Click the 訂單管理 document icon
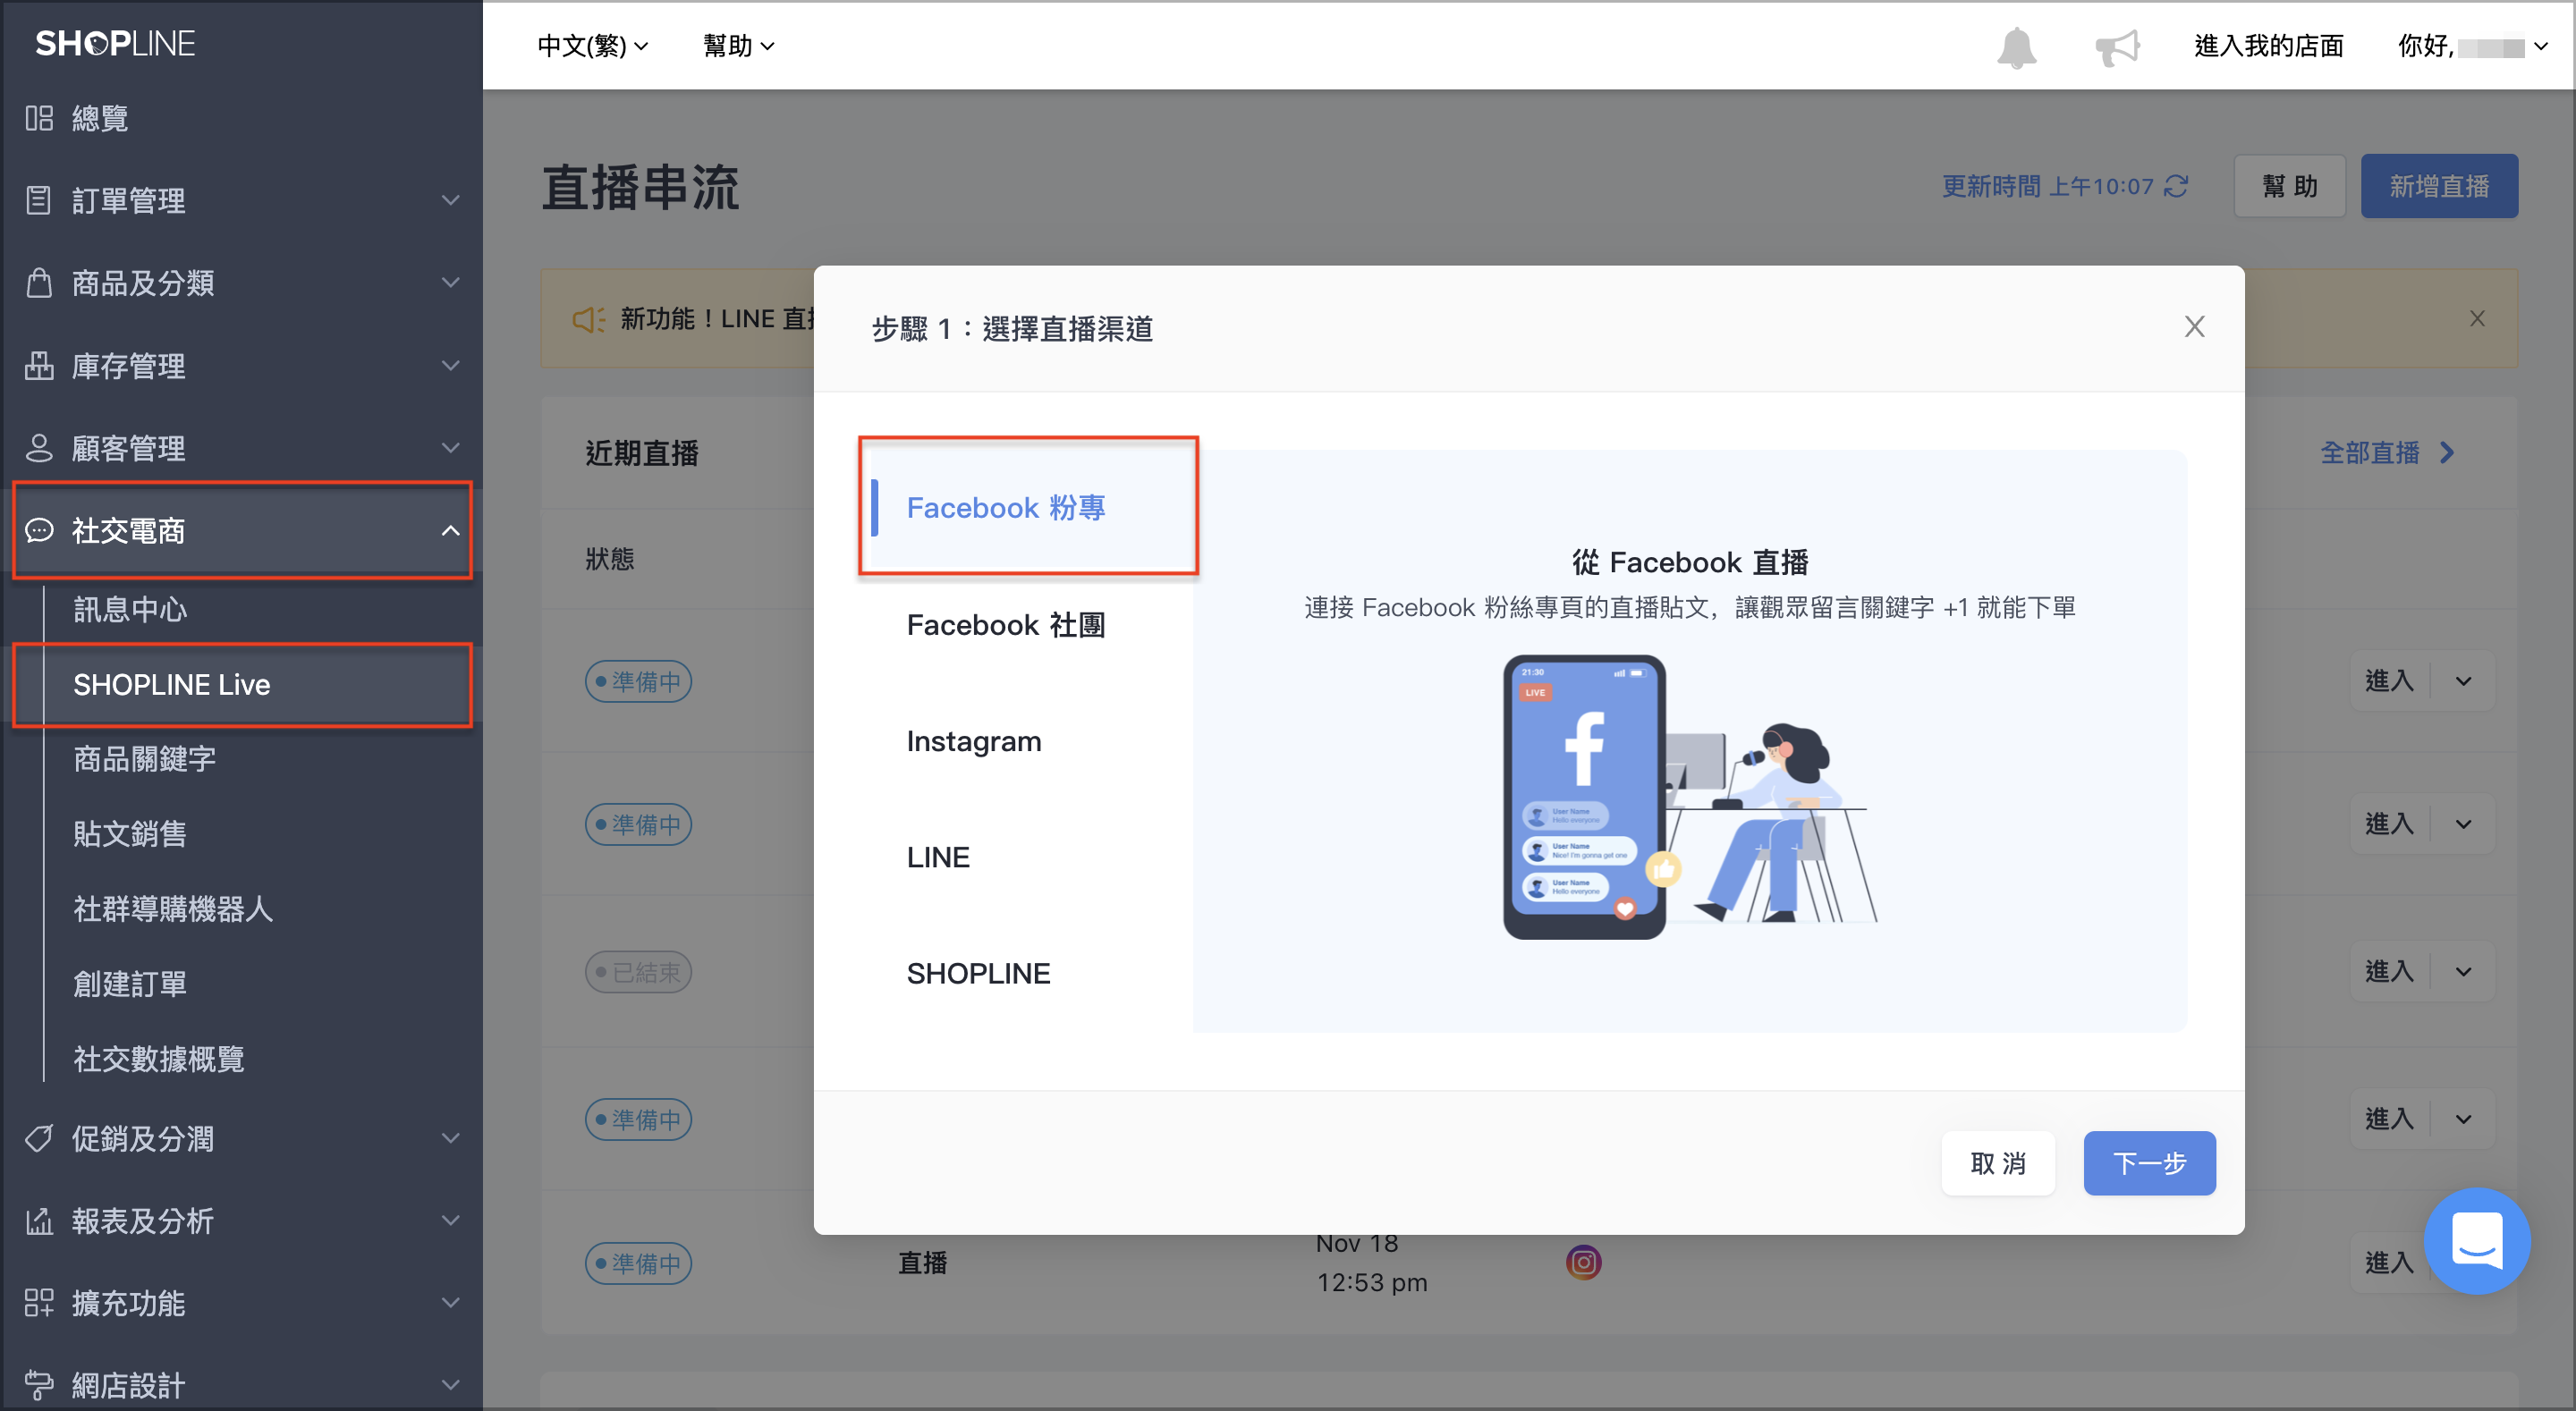 [x=39, y=200]
